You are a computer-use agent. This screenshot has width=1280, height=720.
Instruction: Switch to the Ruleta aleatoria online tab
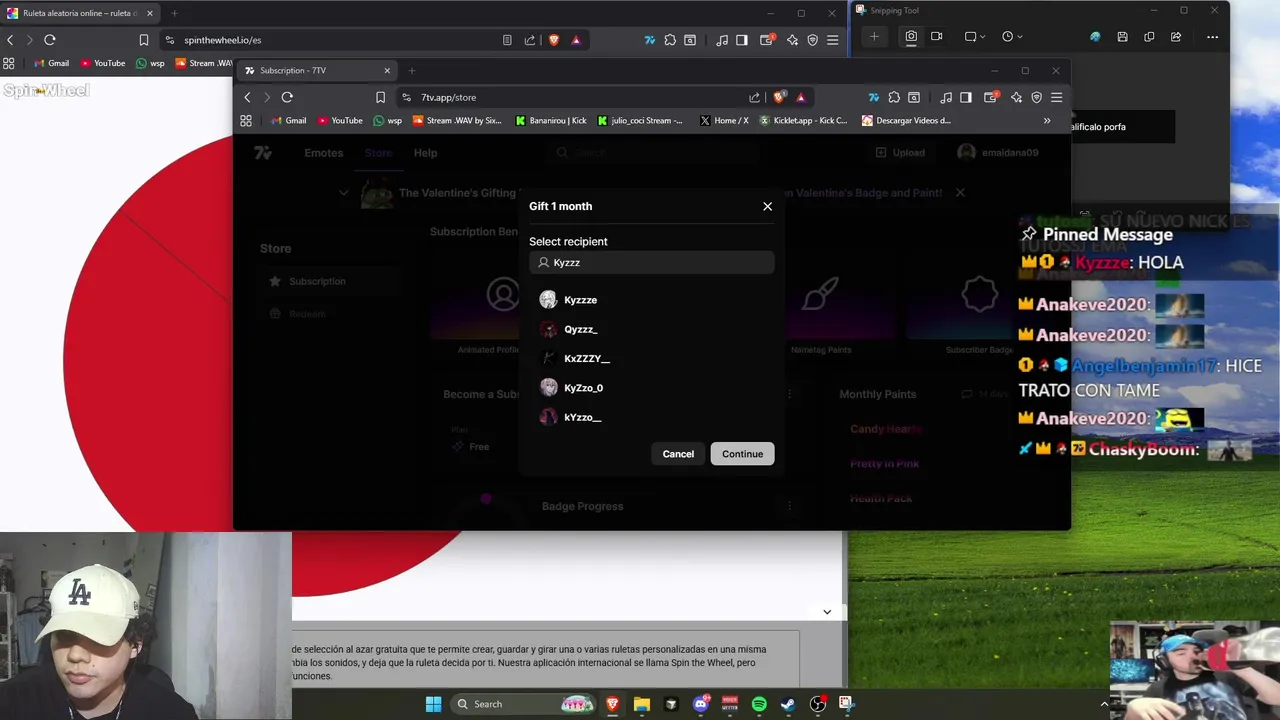(80, 13)
